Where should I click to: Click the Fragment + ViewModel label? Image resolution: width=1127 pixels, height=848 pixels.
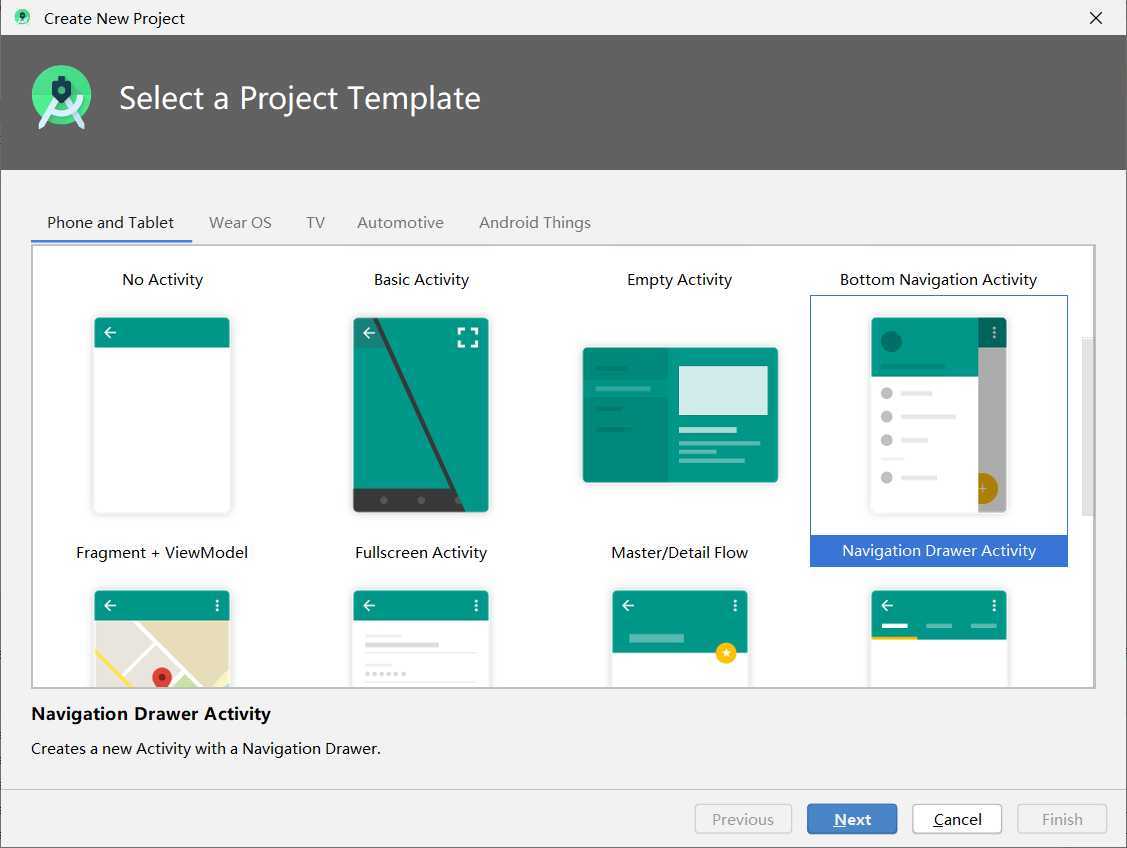point(162,553)
